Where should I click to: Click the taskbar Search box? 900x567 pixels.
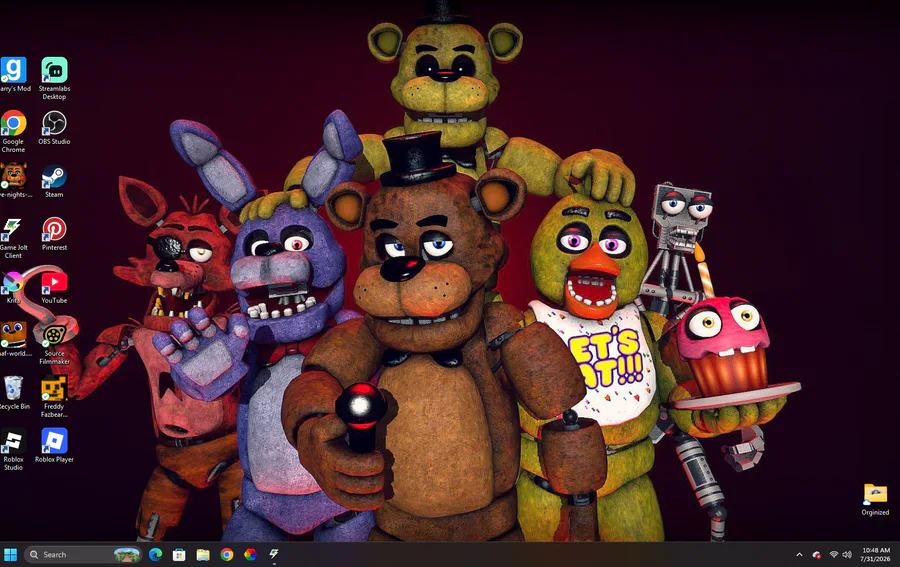[x=83, y=554]
